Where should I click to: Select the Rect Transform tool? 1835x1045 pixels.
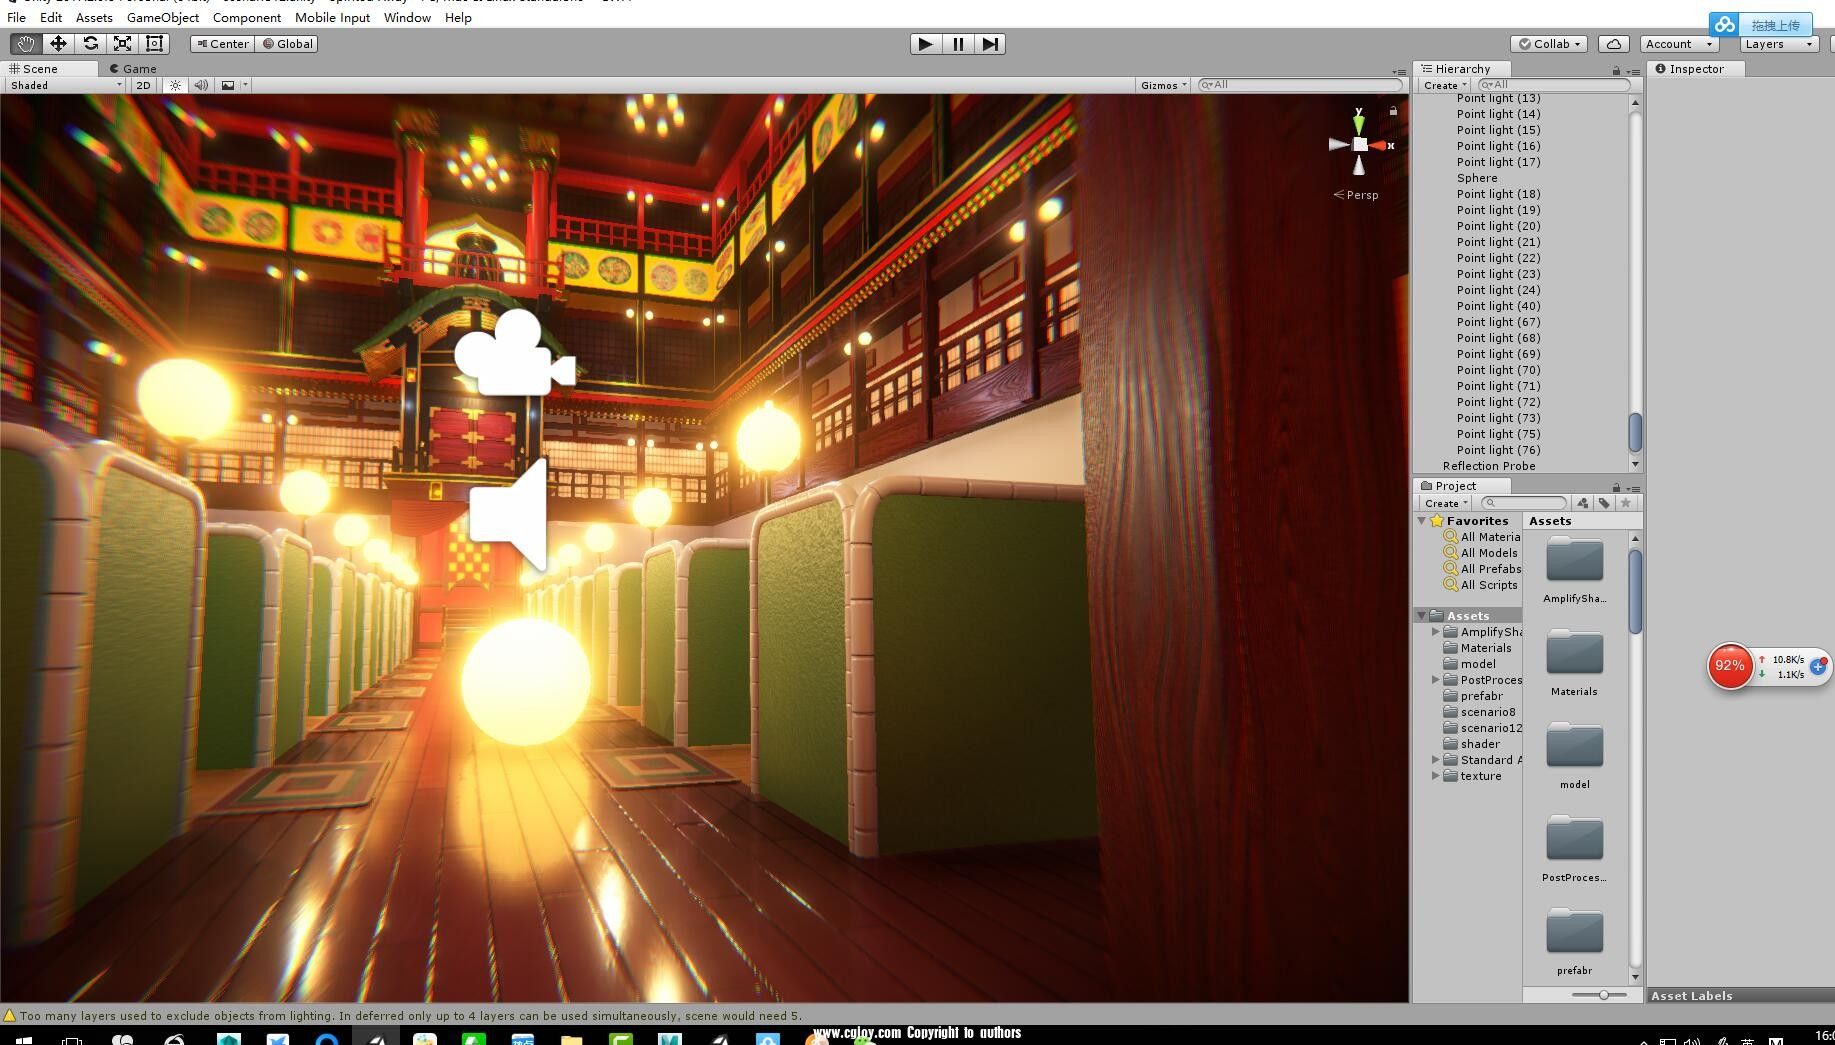(x=153, y=43)
